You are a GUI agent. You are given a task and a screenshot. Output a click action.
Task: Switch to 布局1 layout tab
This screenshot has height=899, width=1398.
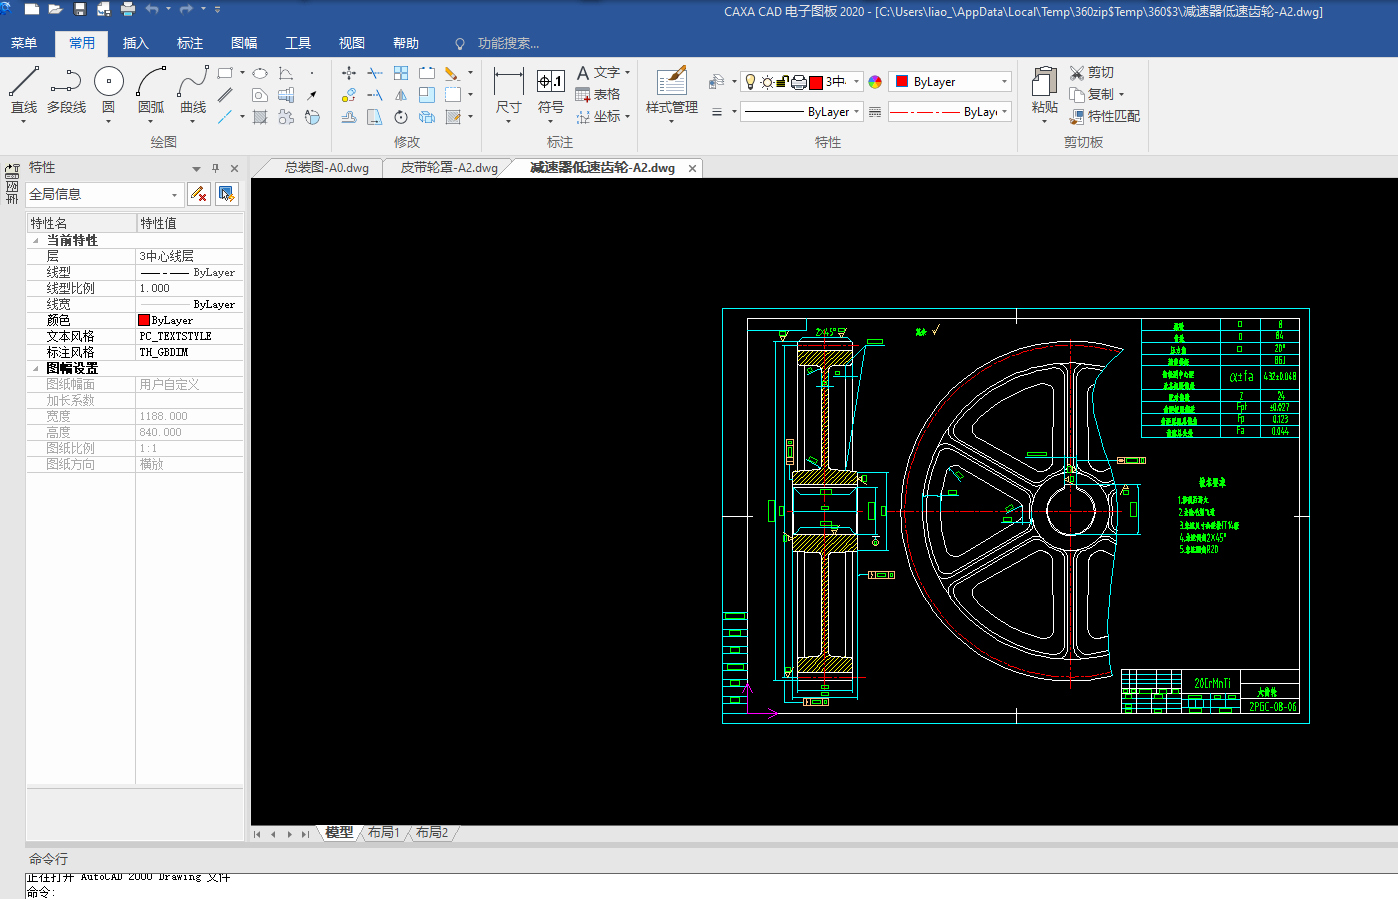(x=383, y=832)
